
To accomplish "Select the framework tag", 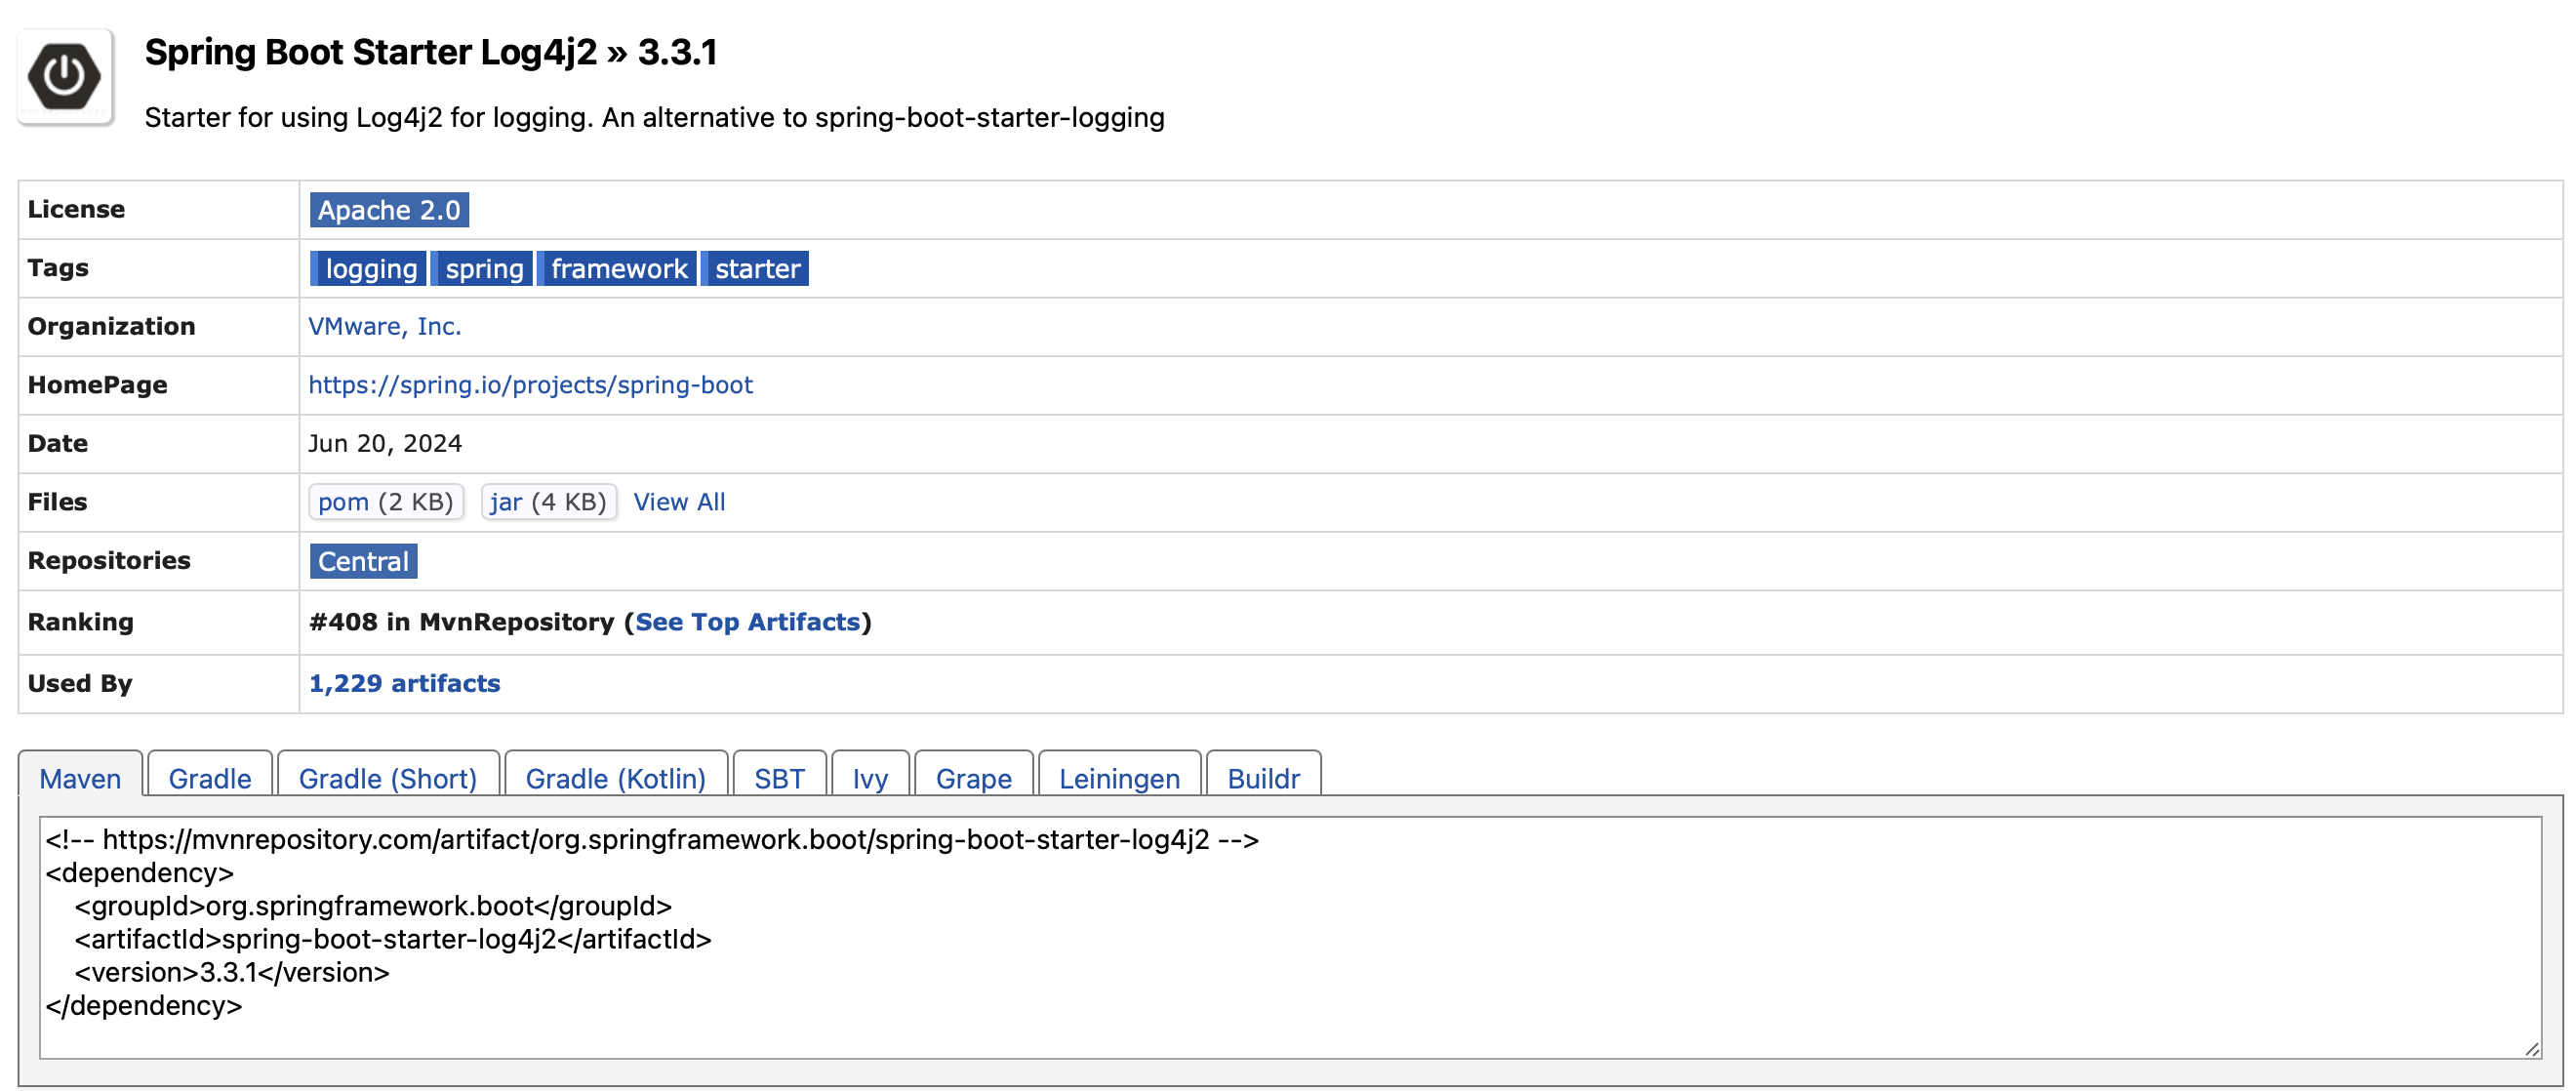I will click(617, 269).
